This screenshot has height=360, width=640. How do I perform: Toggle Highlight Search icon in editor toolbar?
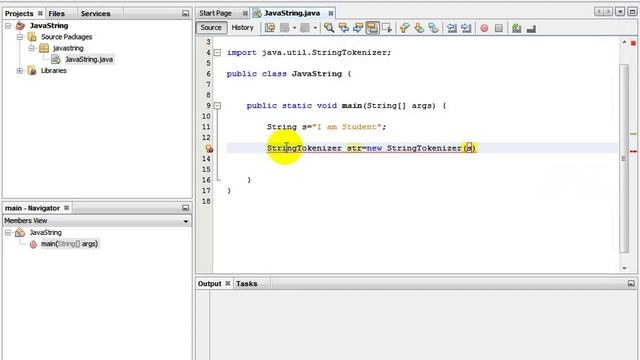pos(372,28)
